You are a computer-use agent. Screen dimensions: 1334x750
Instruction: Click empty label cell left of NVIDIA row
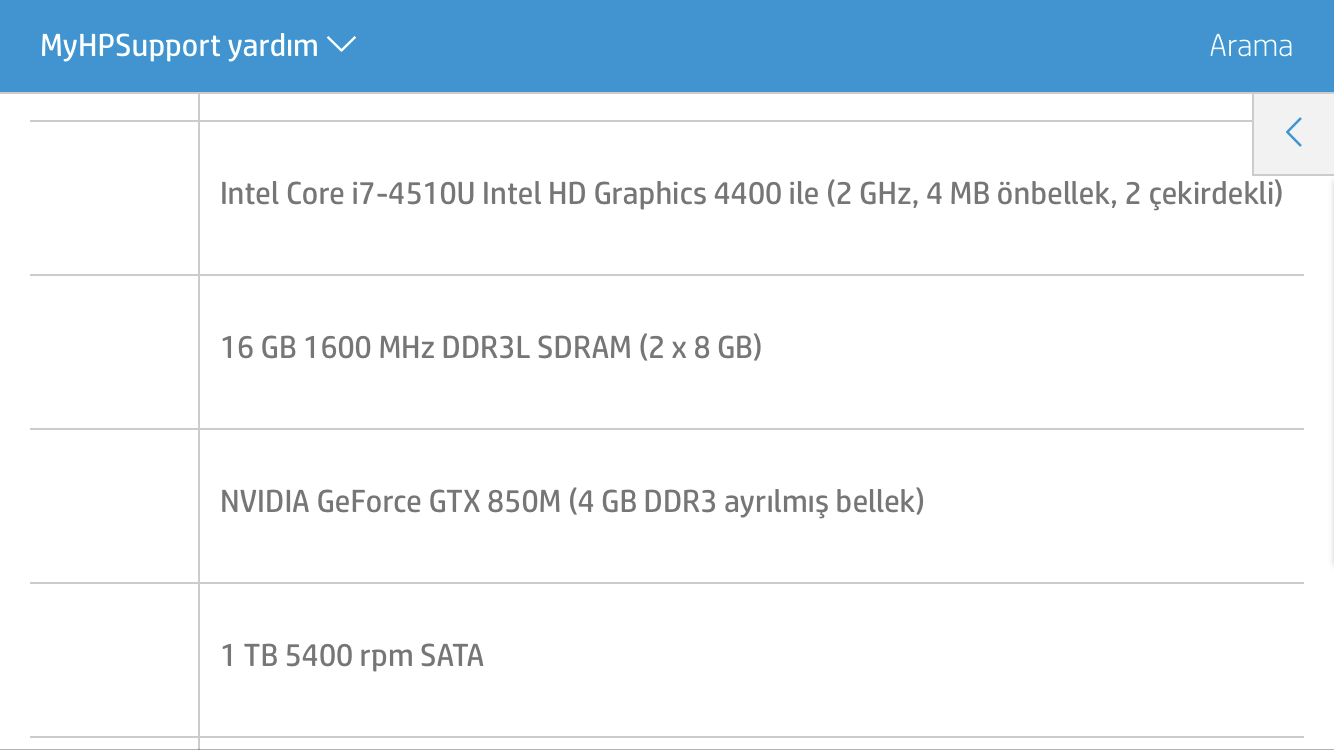coord(114,506)
